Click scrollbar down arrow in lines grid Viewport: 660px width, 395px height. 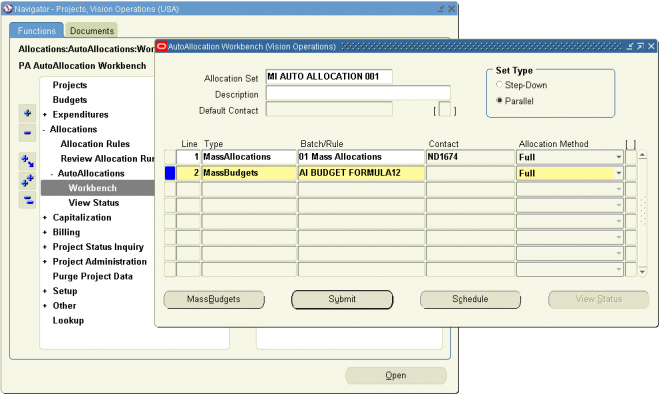pos(642,272)
